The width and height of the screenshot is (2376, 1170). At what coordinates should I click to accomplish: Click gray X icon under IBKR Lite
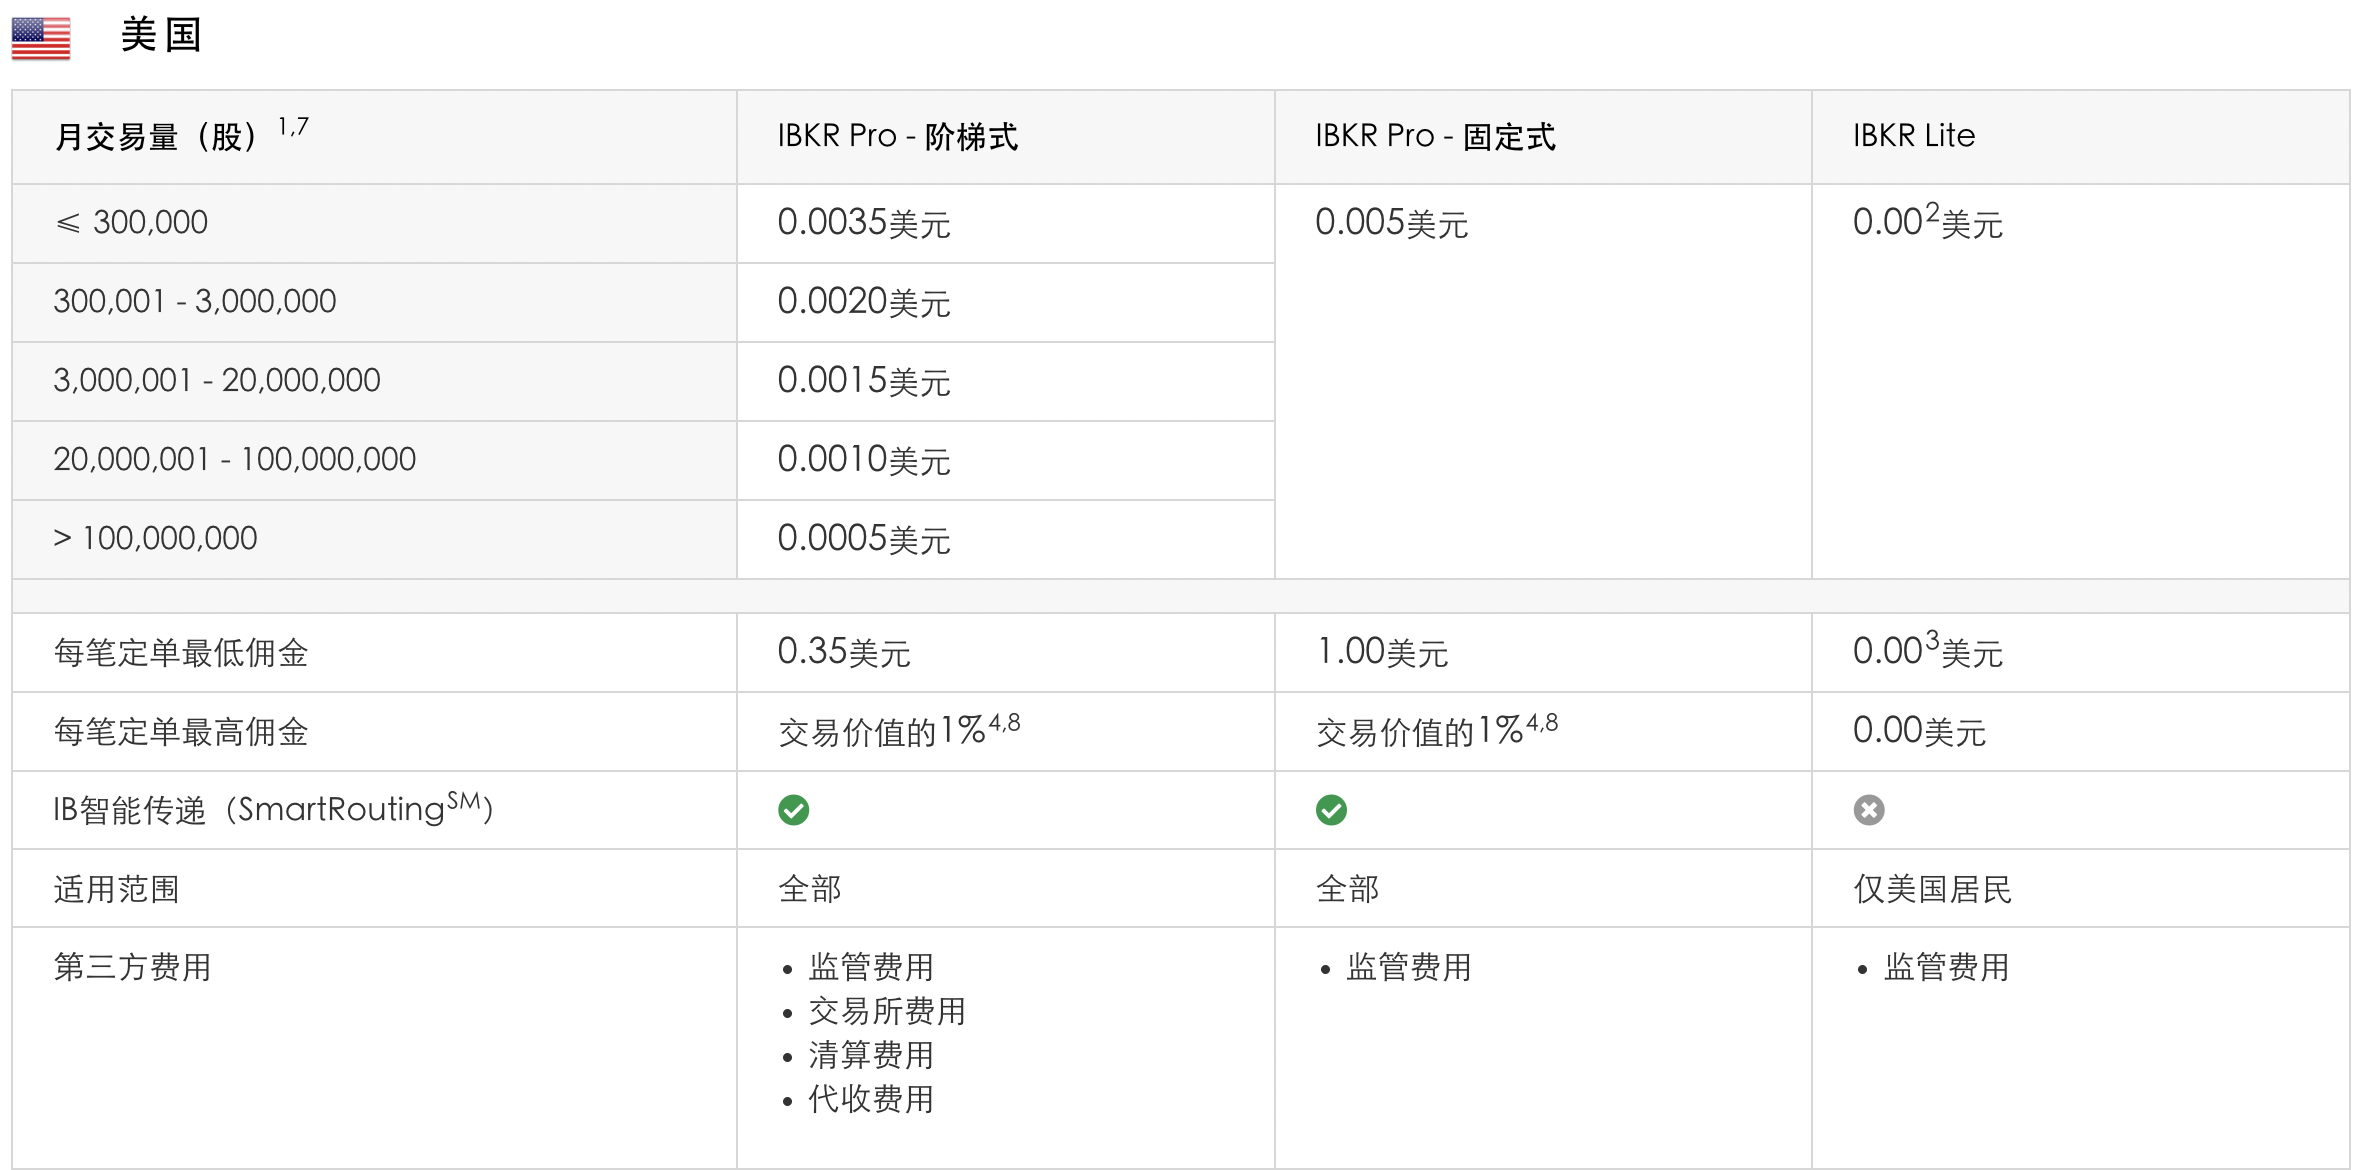click(x=1868, y=810)
